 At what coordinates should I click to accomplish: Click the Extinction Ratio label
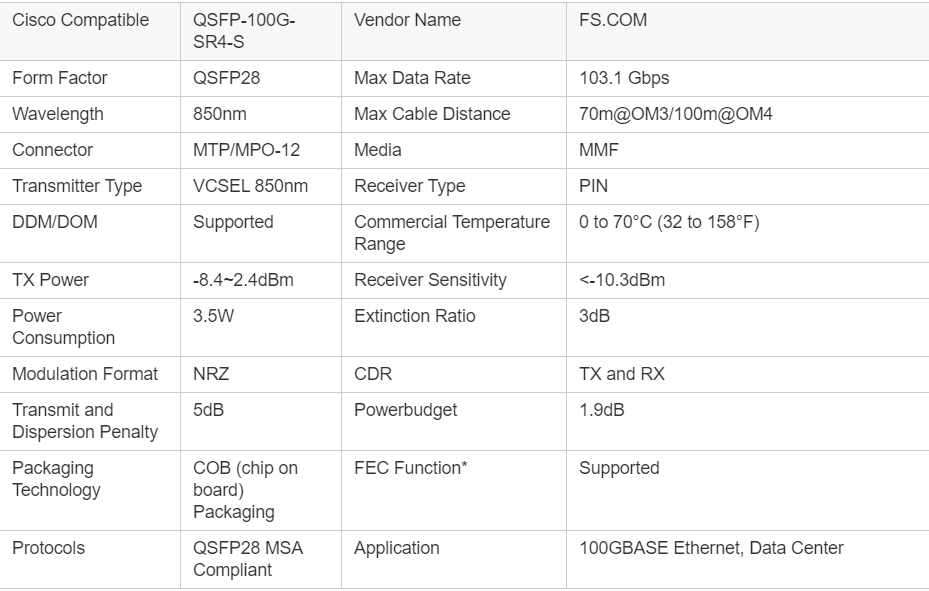click(x=414, y=316)
